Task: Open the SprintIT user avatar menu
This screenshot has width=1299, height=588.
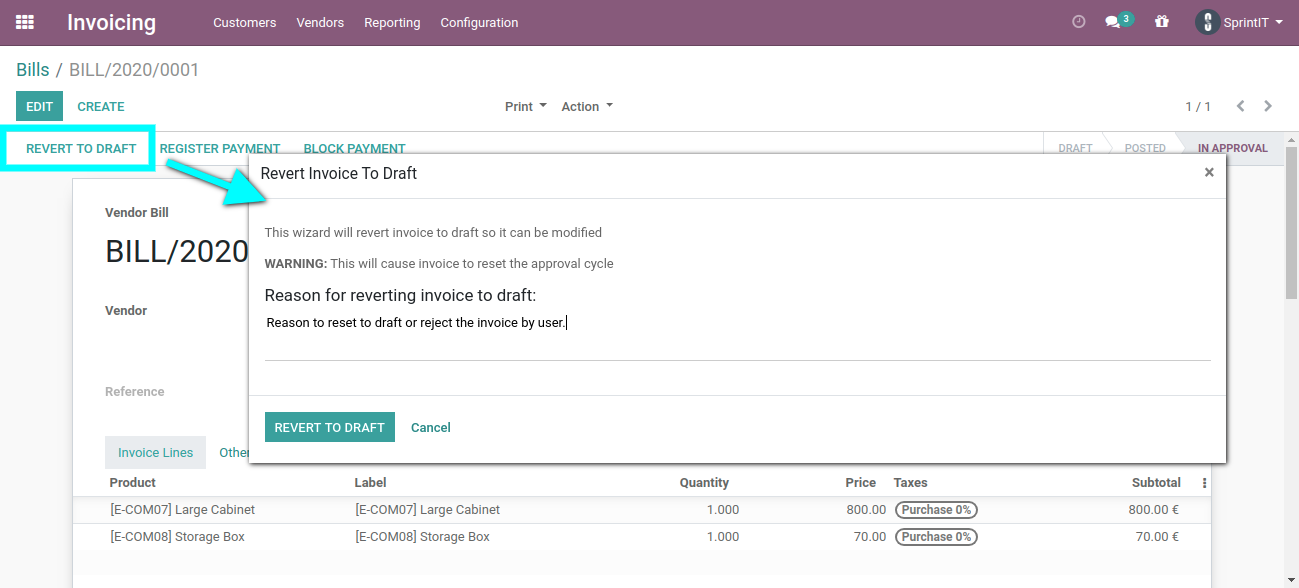Action: (x=1207, y=22)
